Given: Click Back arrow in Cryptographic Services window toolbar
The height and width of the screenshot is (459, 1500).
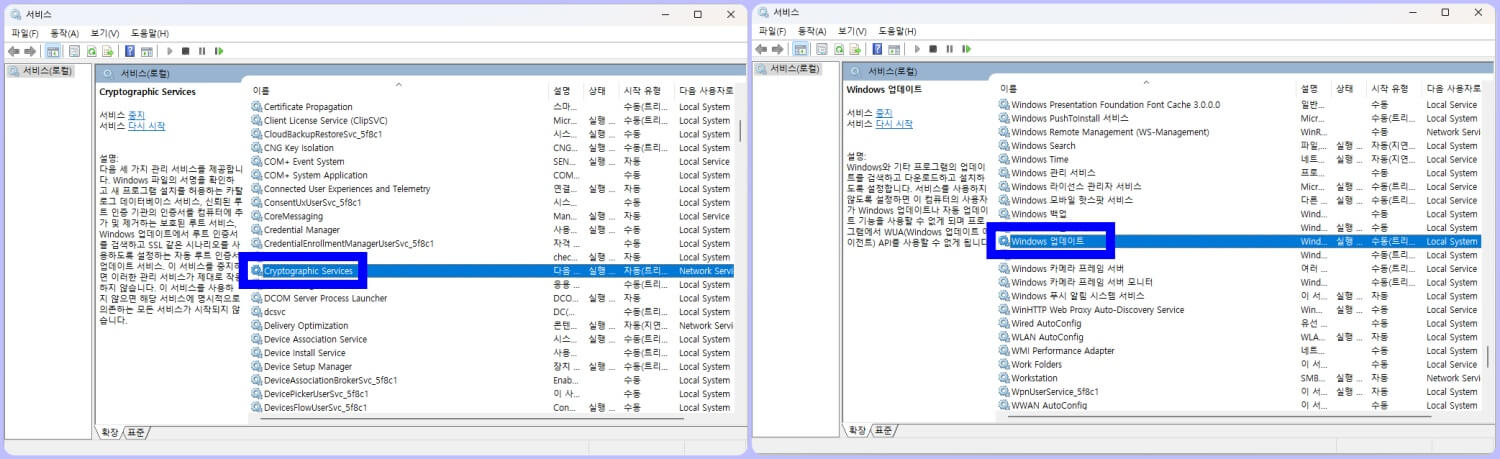Looking at the screenshot, I should (x=14, y=51).
